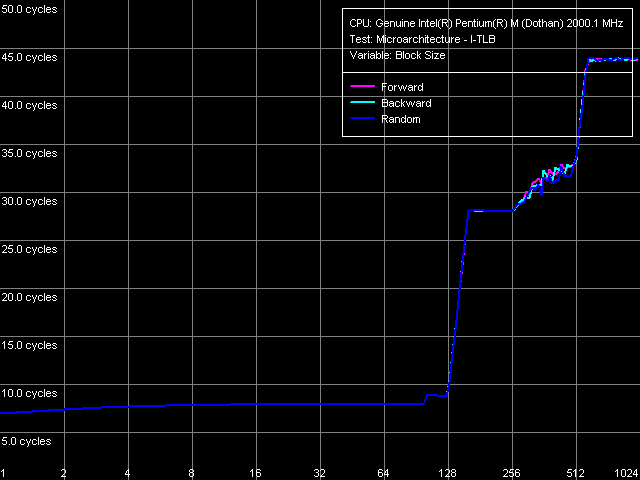Click the x-axis label 128
This screenshot has height=480, width=640.
point(447,473)
